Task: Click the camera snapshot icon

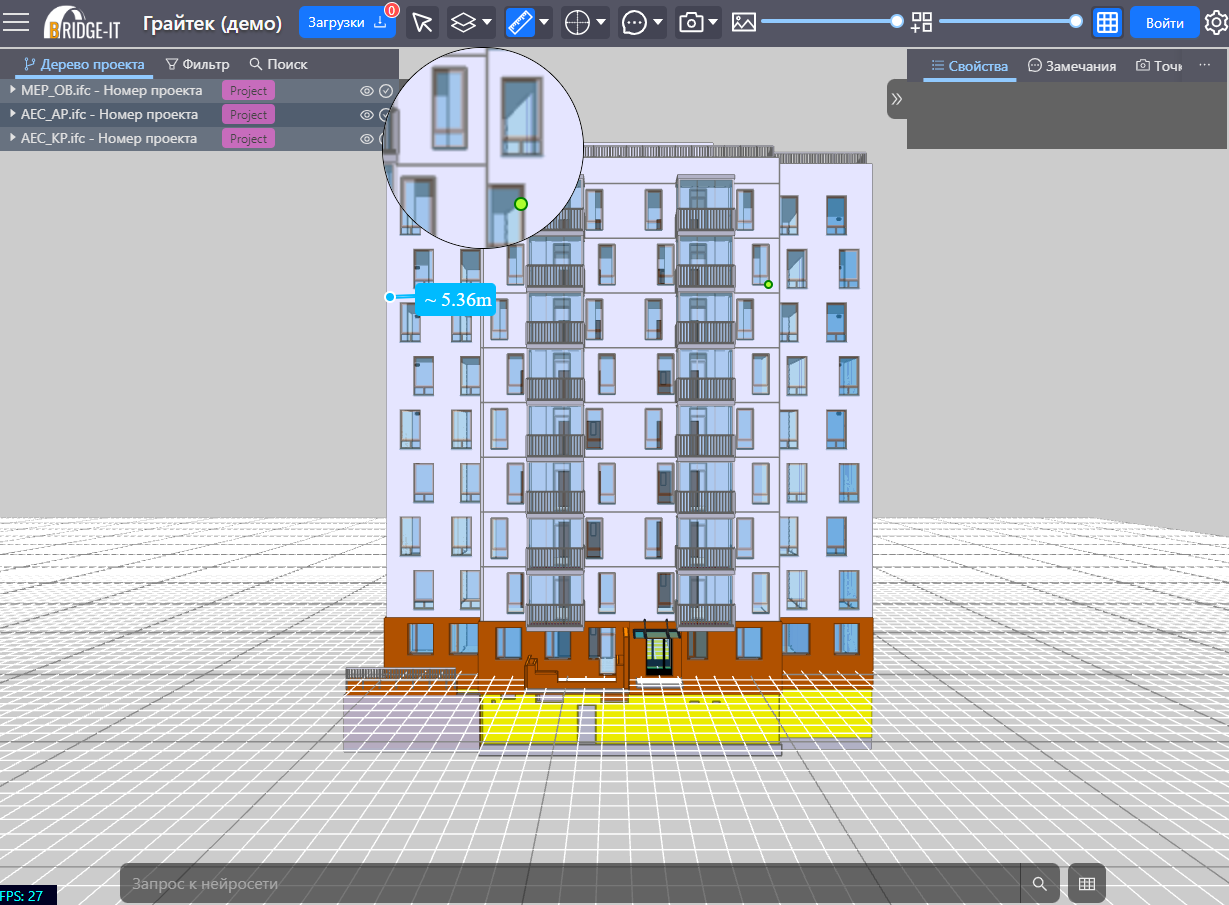Action: coord(691,23)
